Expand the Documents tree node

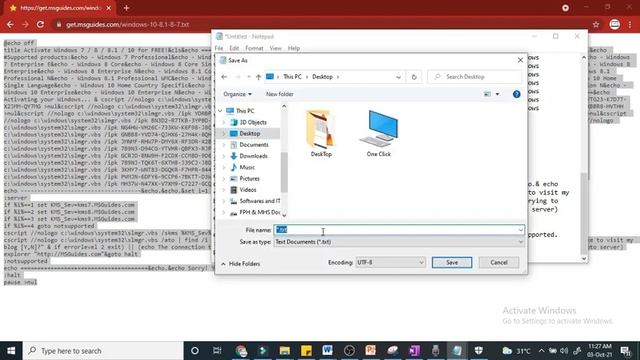(x=224, y=145)
